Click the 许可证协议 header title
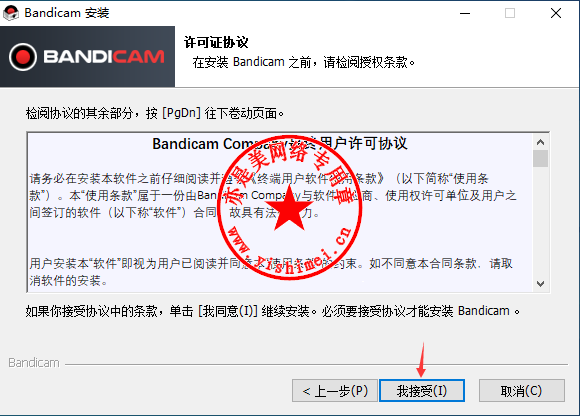 tap(216, 43)
